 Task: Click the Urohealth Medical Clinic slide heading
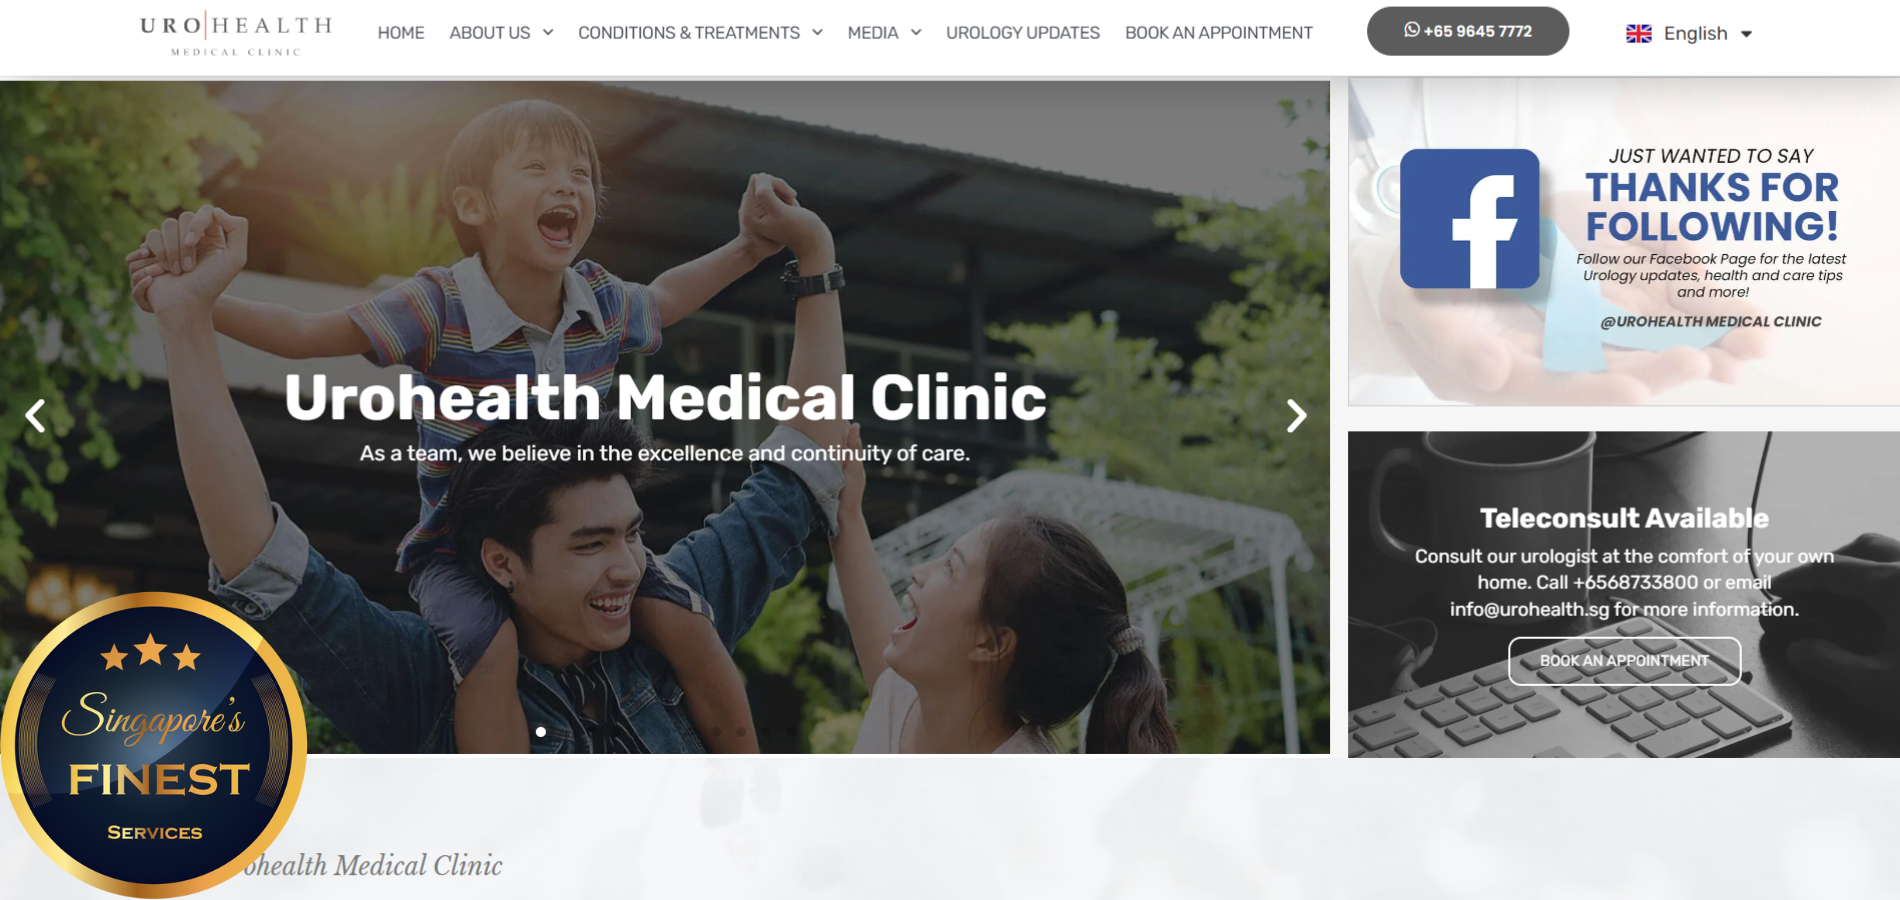point(665,397)
